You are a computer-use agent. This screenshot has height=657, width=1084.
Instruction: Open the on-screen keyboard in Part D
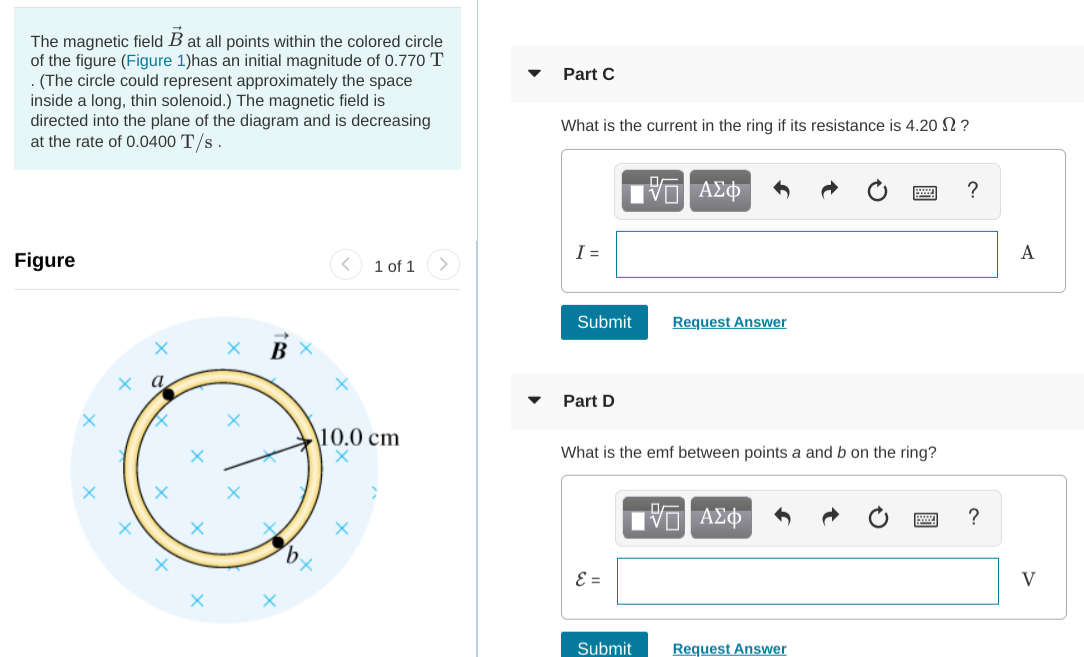pyautogui.click(x=926, y=518)
